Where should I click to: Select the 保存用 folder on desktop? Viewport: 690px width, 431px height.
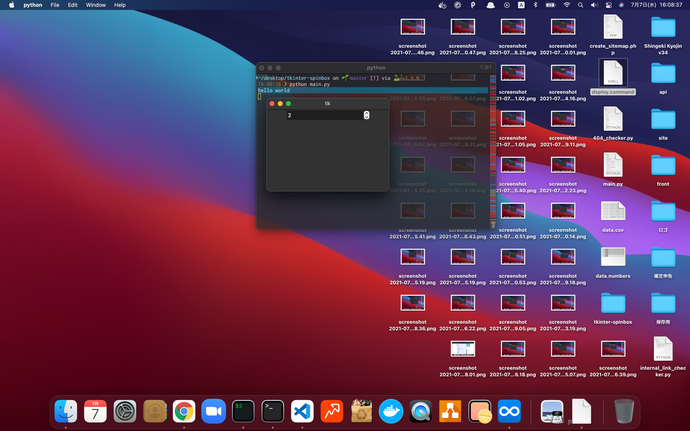(x=663, y=308)
